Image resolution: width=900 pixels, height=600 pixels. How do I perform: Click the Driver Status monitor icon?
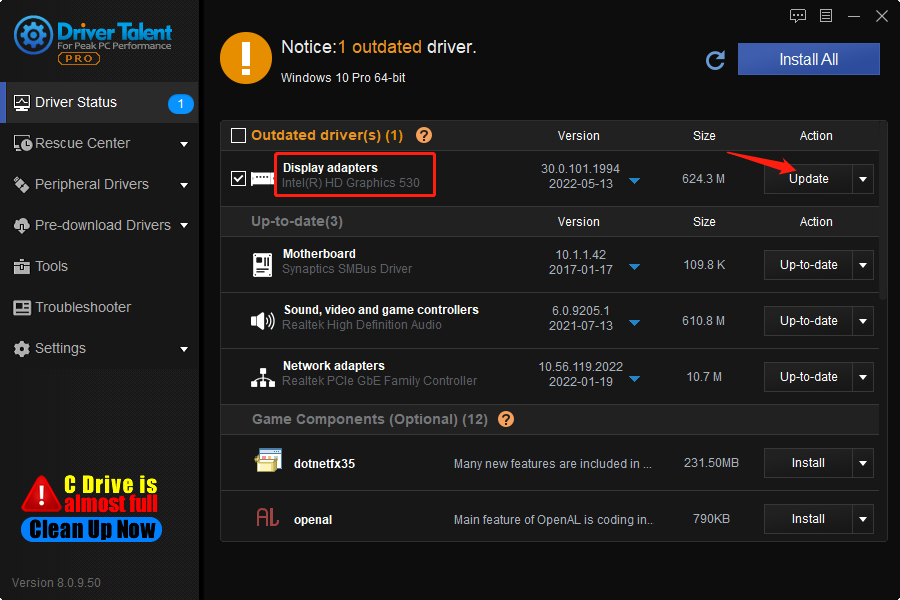point(21,103)
